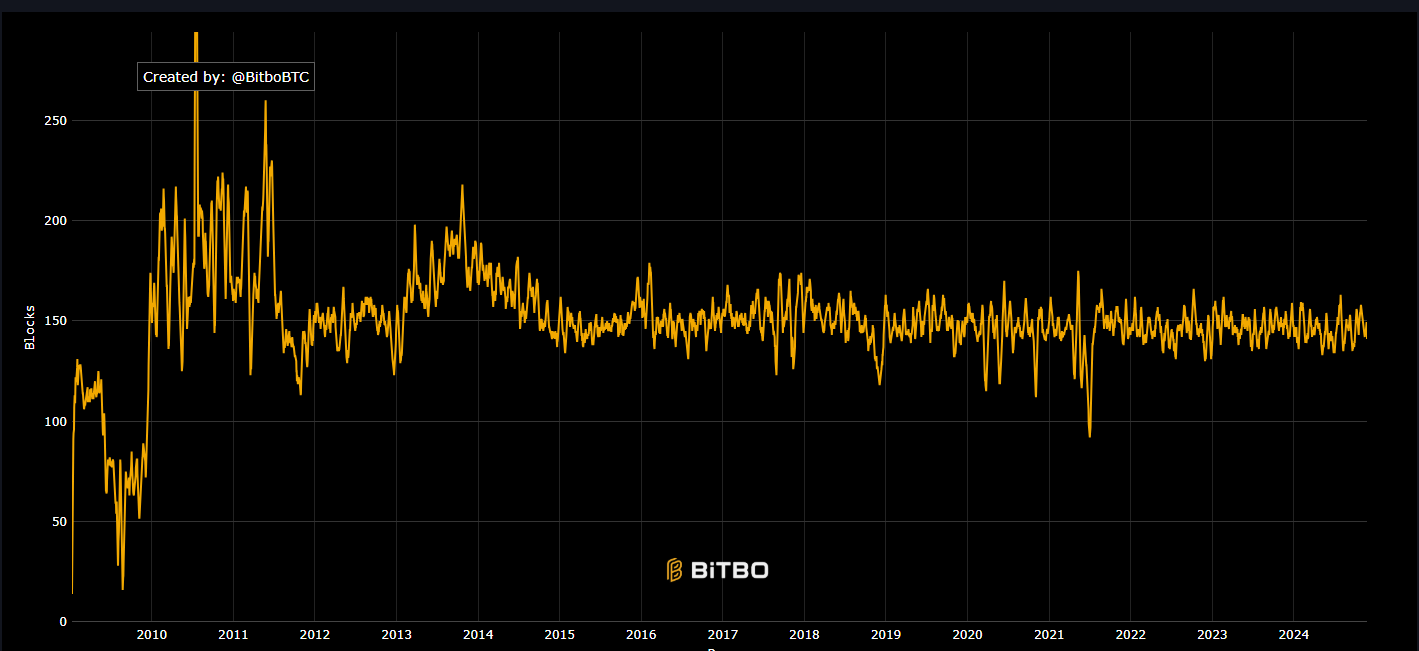
Task: Select the 2011 year label on x-axis
Action: coord(233,634)
